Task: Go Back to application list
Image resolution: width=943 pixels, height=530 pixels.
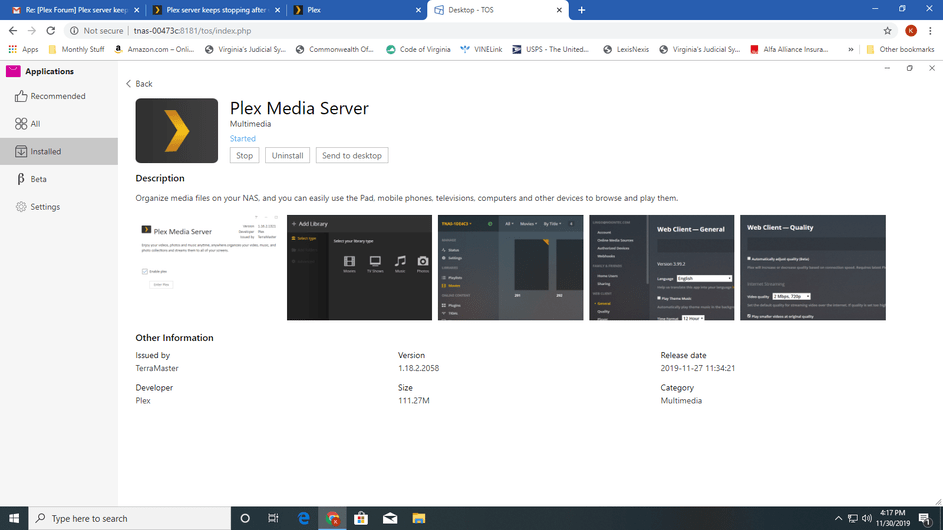Action: [x=139, y=84]
